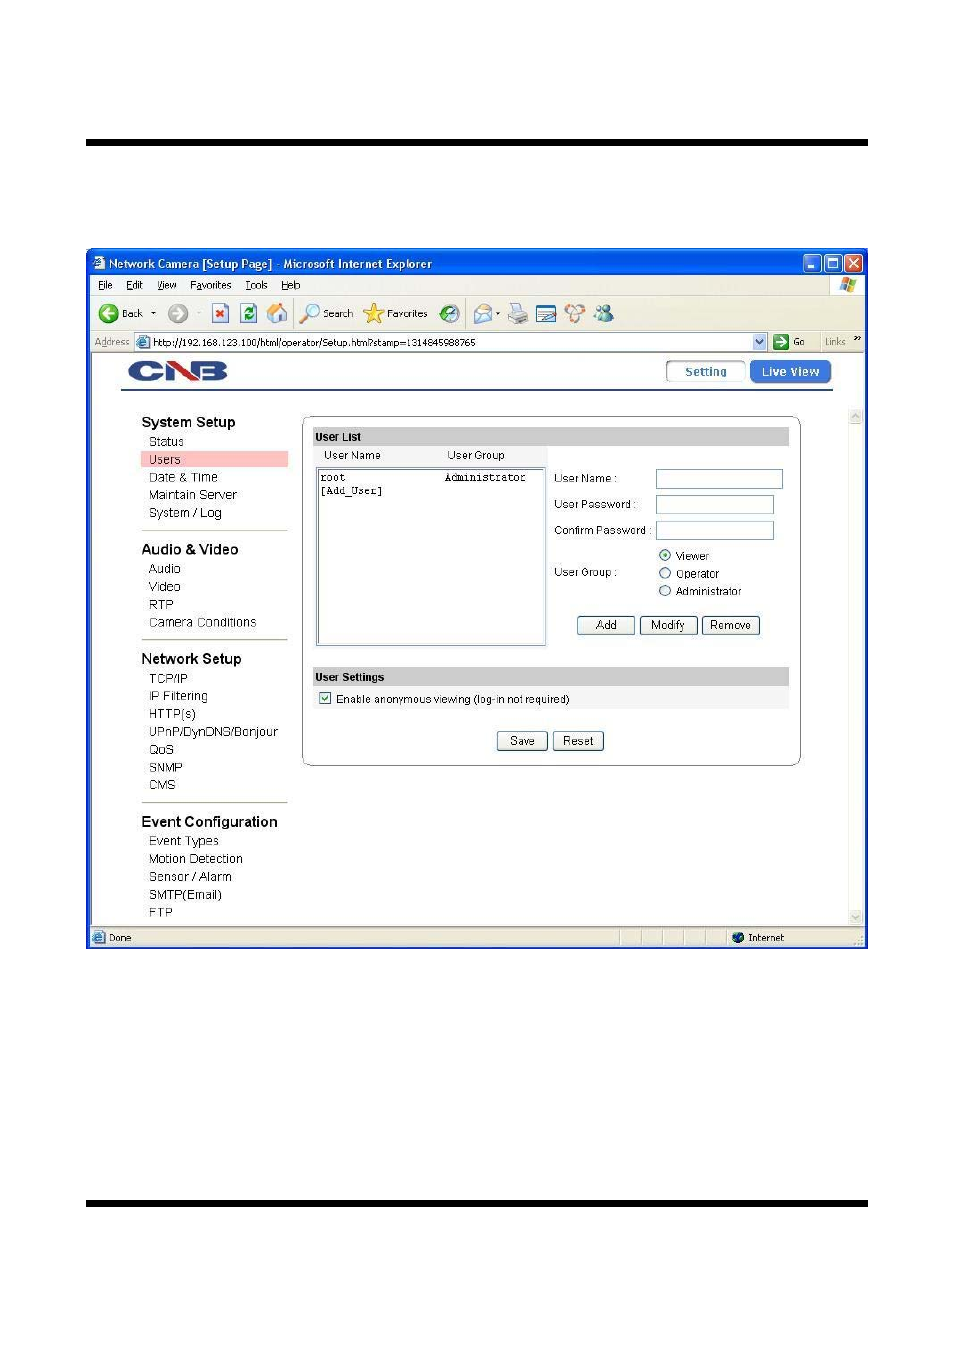
Task: Select the Viewer user group
Action: pos(665,555)
